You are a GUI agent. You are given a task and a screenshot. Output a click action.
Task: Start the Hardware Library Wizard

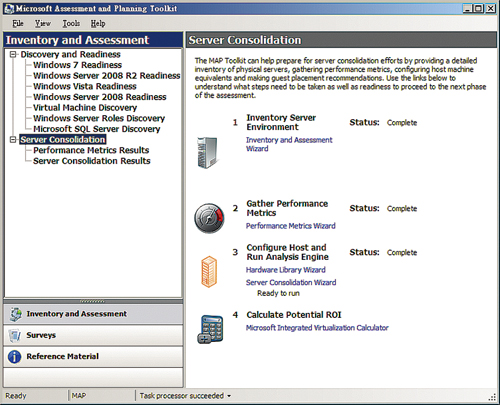pos(286,270)
